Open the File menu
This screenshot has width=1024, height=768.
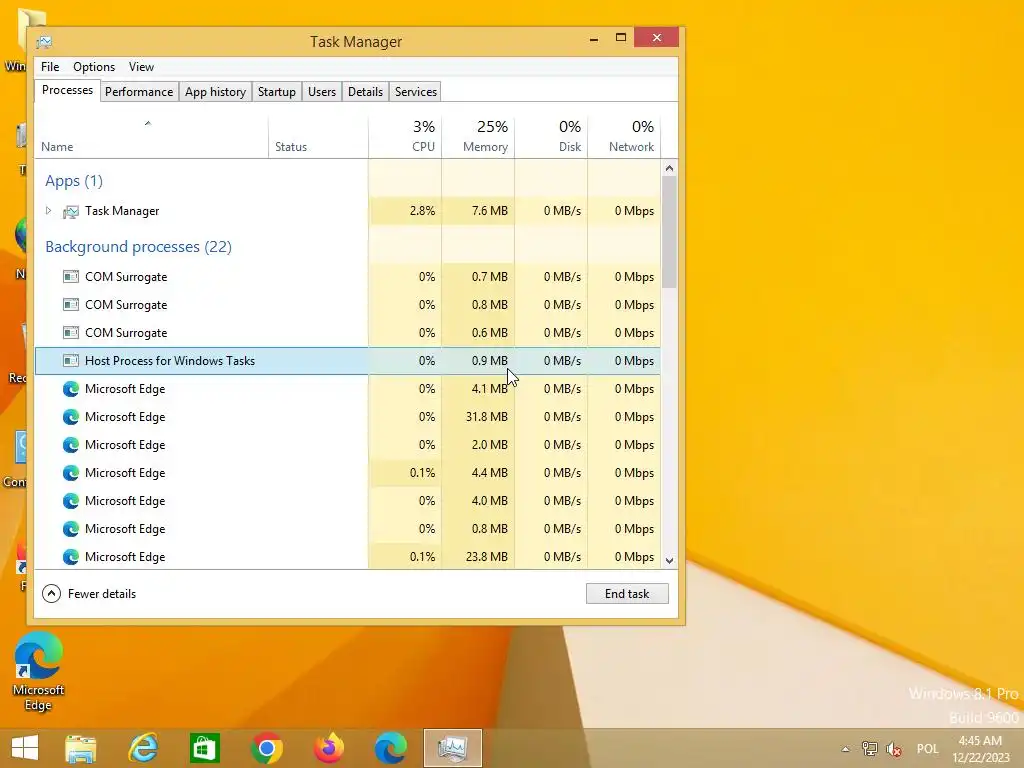[50, 67]
